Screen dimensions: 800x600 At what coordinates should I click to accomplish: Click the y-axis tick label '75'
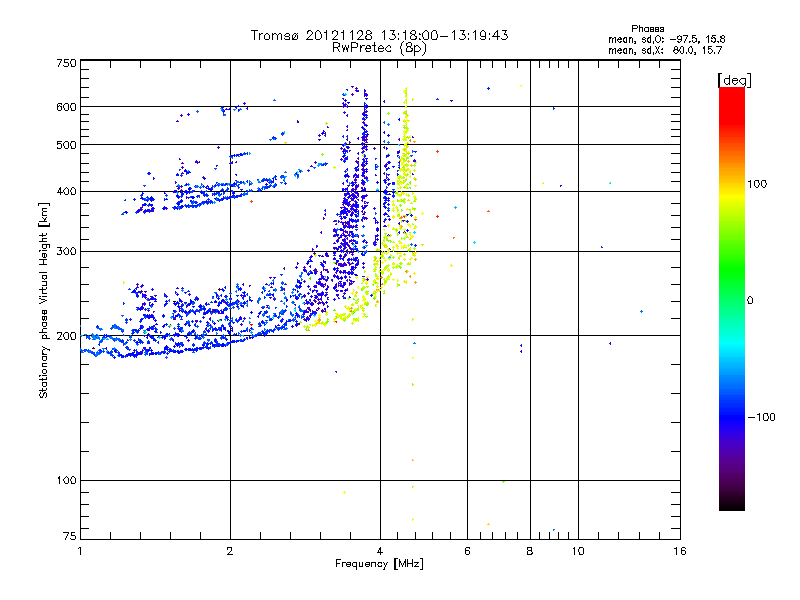(x=70, y=536)
